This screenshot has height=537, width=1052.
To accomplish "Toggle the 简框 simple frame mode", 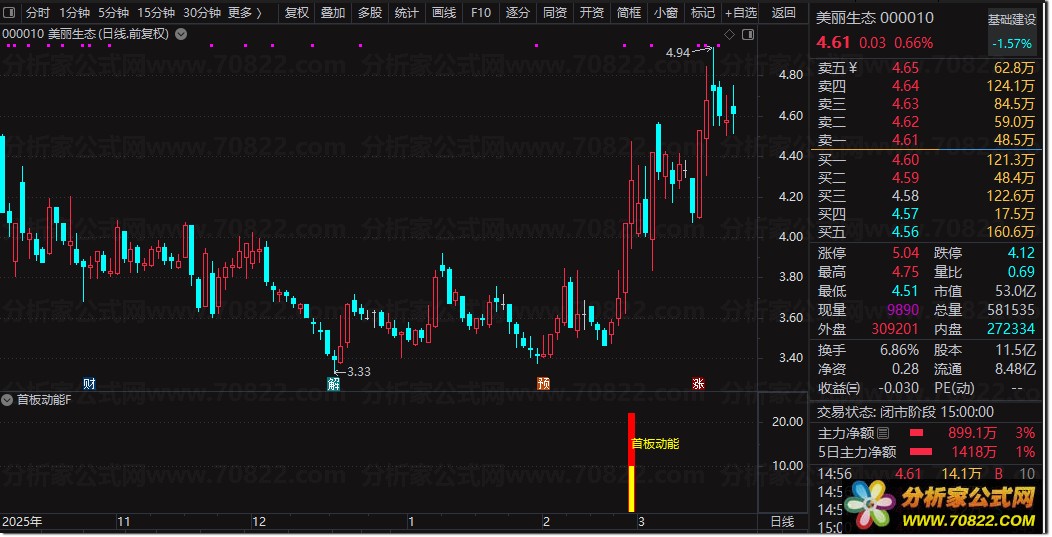I will [629, 13].
